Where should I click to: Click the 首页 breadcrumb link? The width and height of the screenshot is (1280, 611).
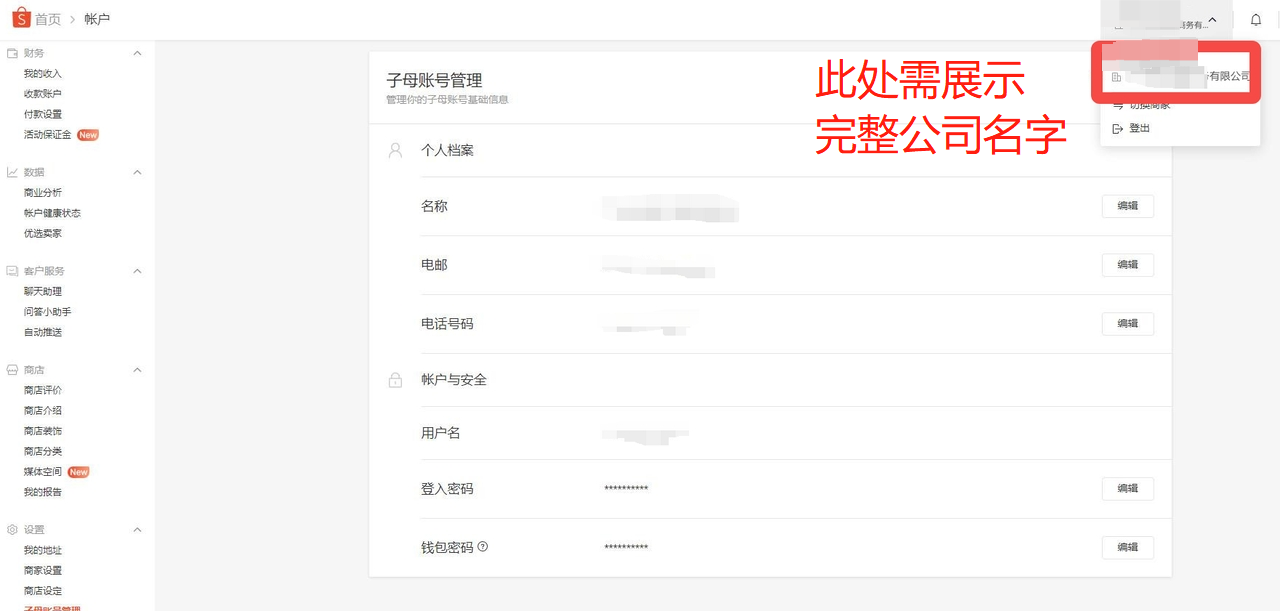pyautogui.click(x=48, y=20)
